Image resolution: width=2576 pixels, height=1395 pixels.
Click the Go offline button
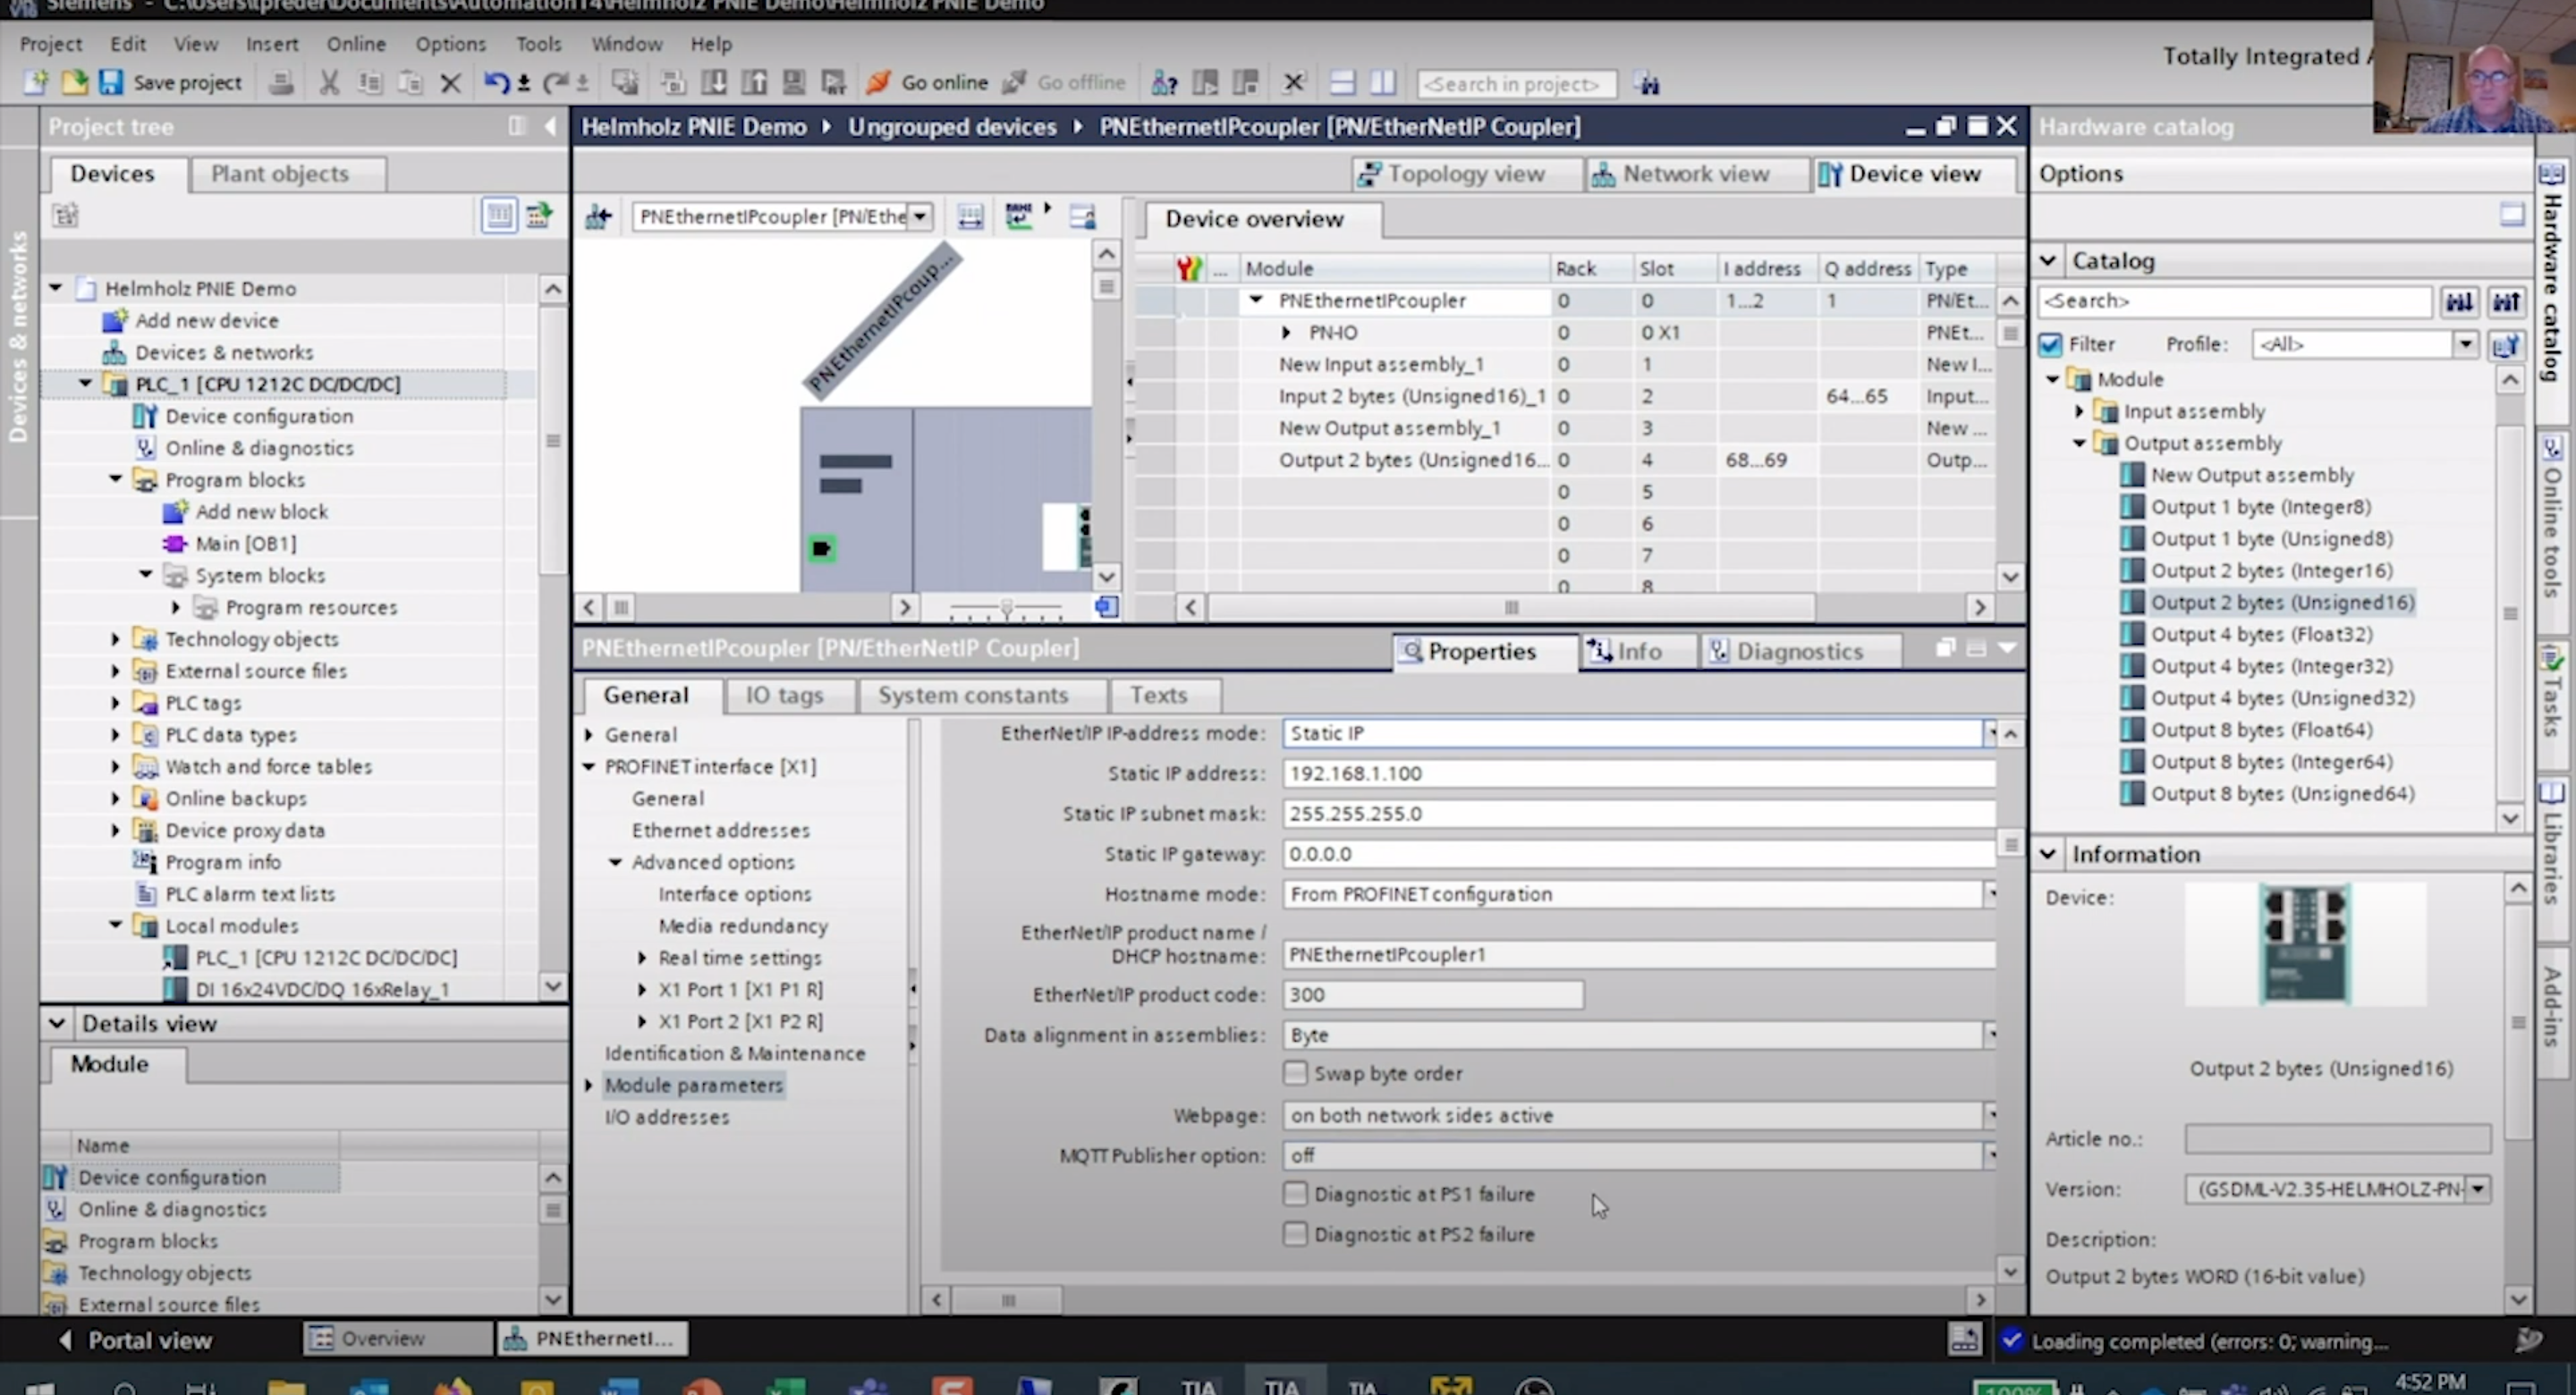[x=1064, y=83]
